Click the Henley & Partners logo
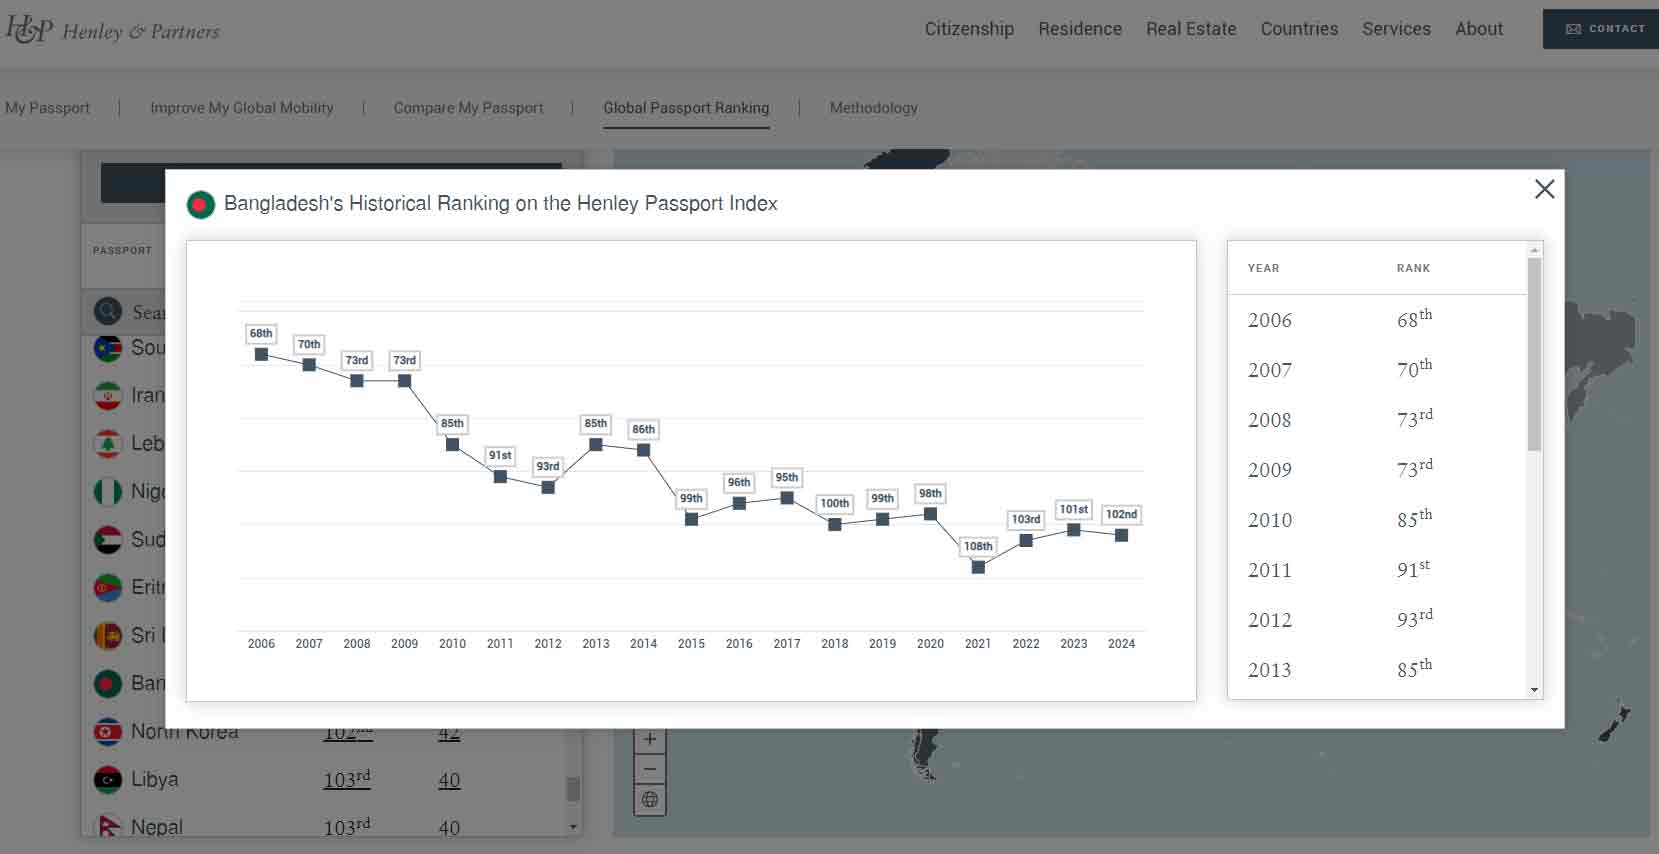The height and width of the screenshot is (854, 1659). pyautogui.click(x=112, y=30)
